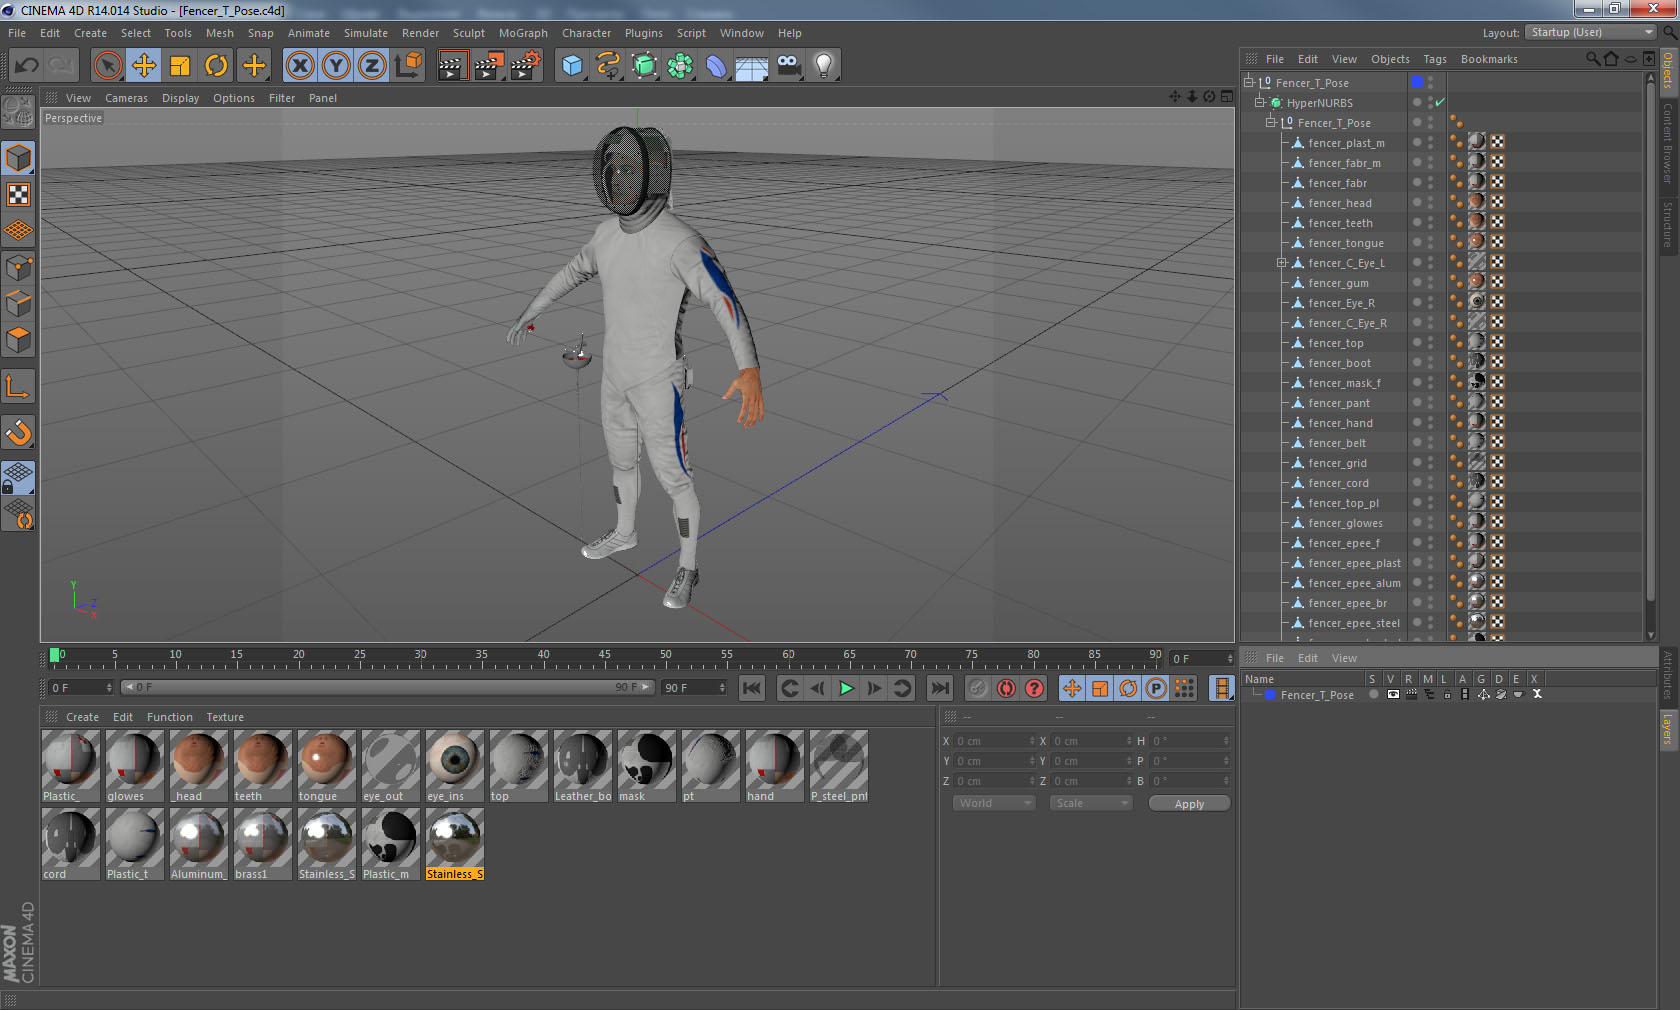Click the Objects panel search icon
This screenshot has width=1680, height=1010.
point(1592,59)
